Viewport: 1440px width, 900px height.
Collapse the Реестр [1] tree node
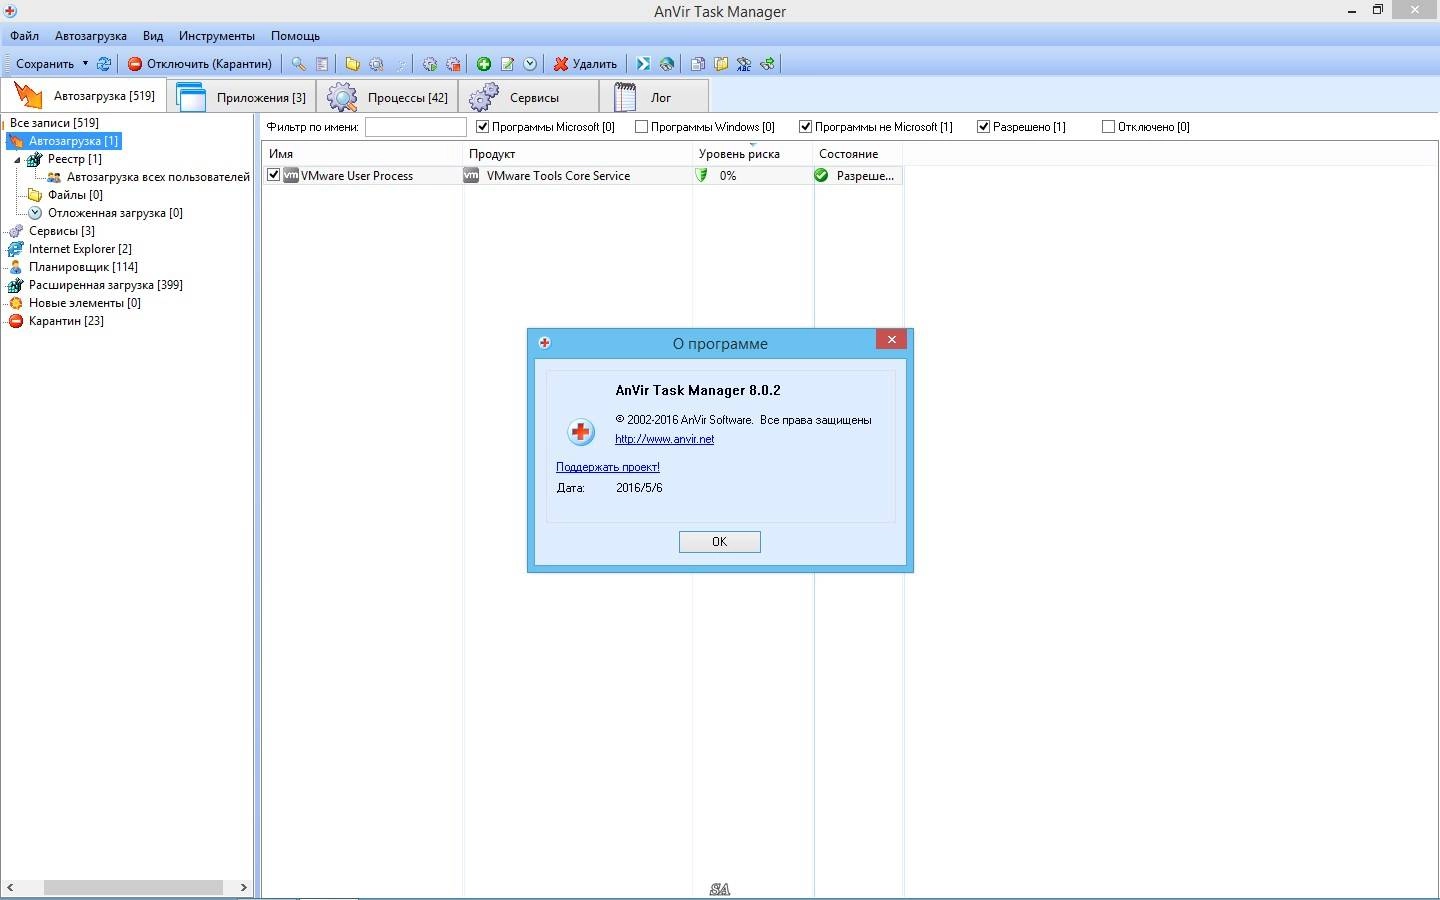[x=17, y=159]
